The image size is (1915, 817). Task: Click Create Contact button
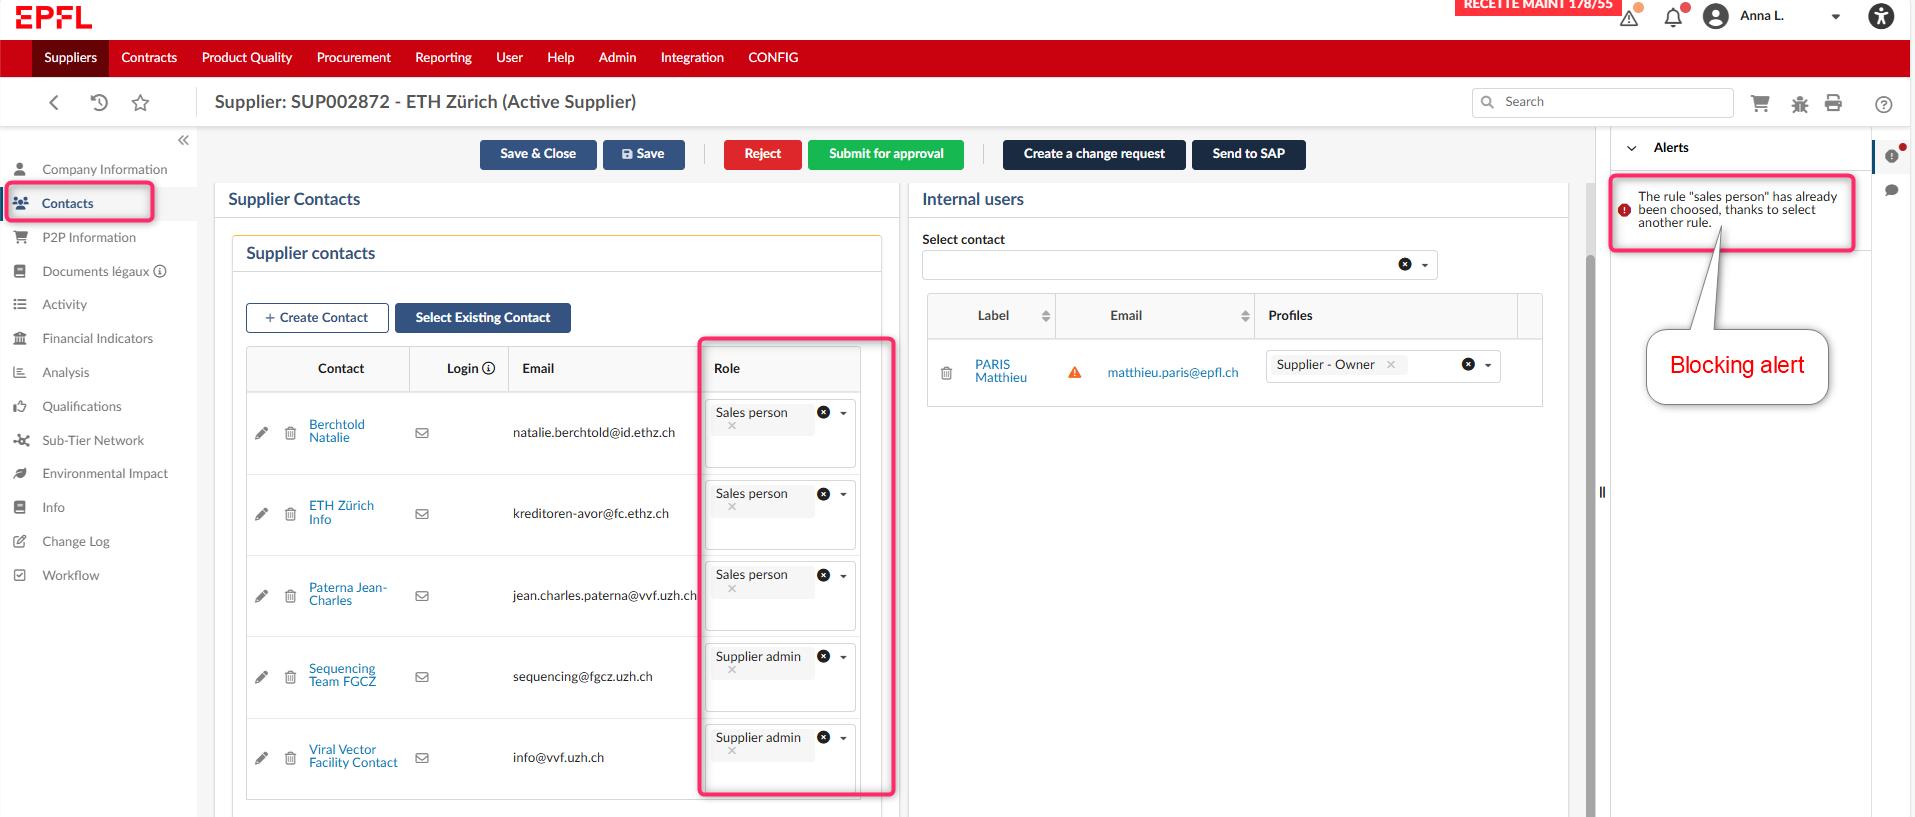(x=316, y=318)
